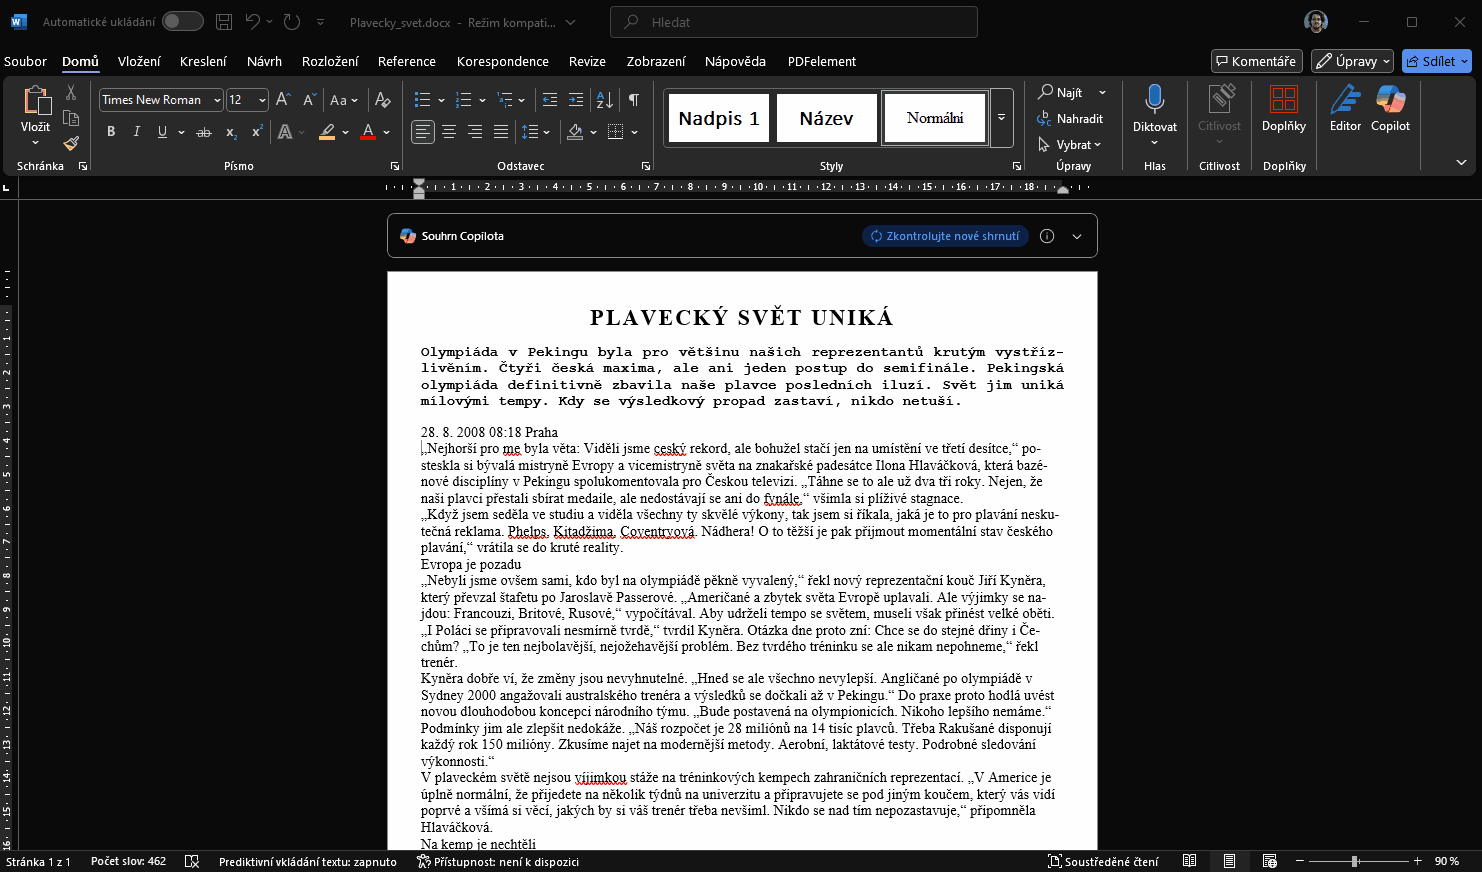The image size is (1482, 872).
Task: Toggle bold formatting
Action: 111,132
